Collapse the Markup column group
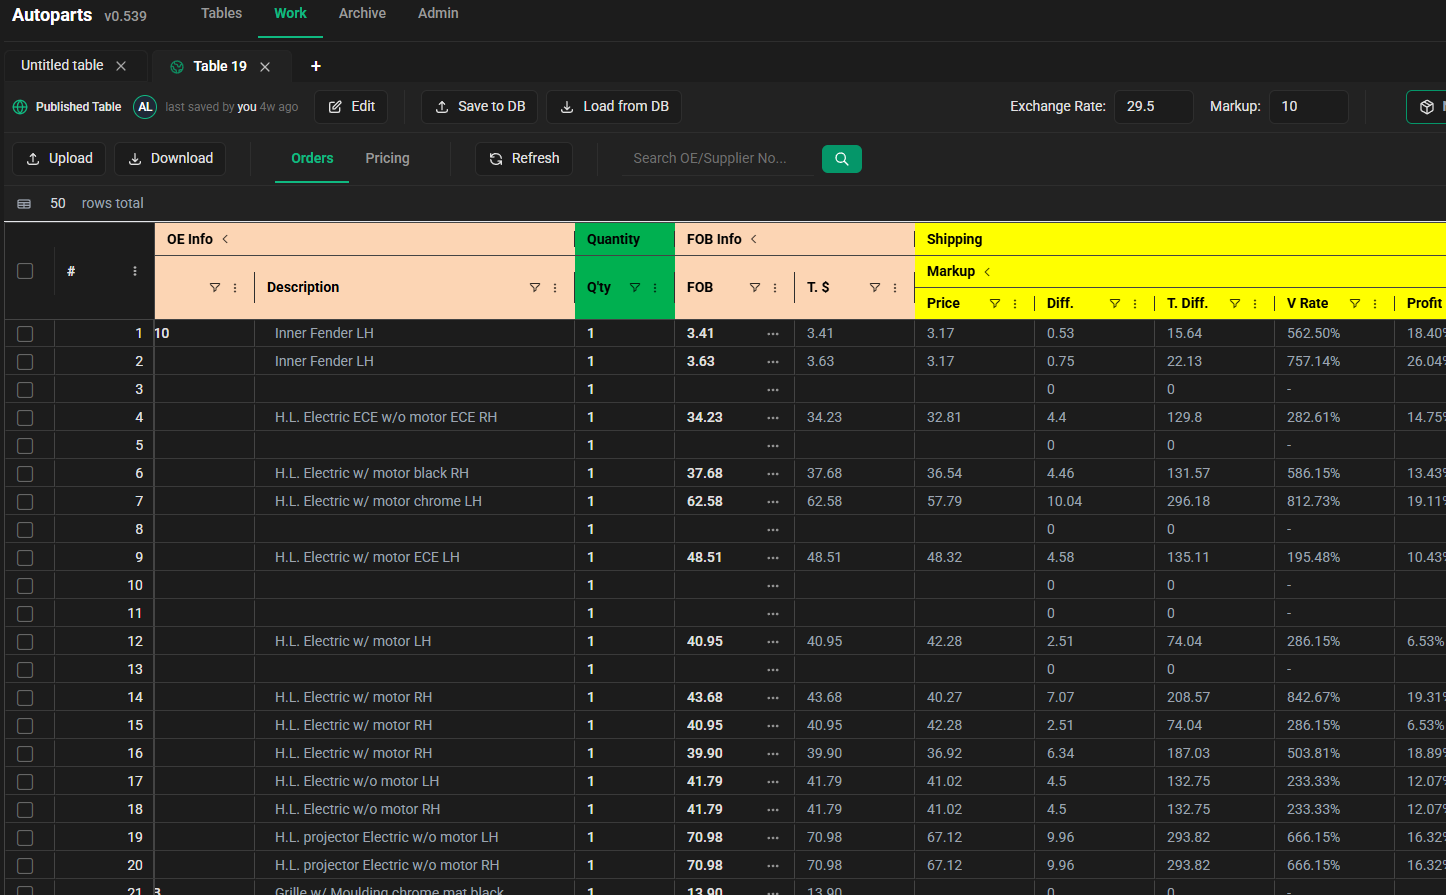The width and height of the screenshot is (1446, 895). [986, 270]
